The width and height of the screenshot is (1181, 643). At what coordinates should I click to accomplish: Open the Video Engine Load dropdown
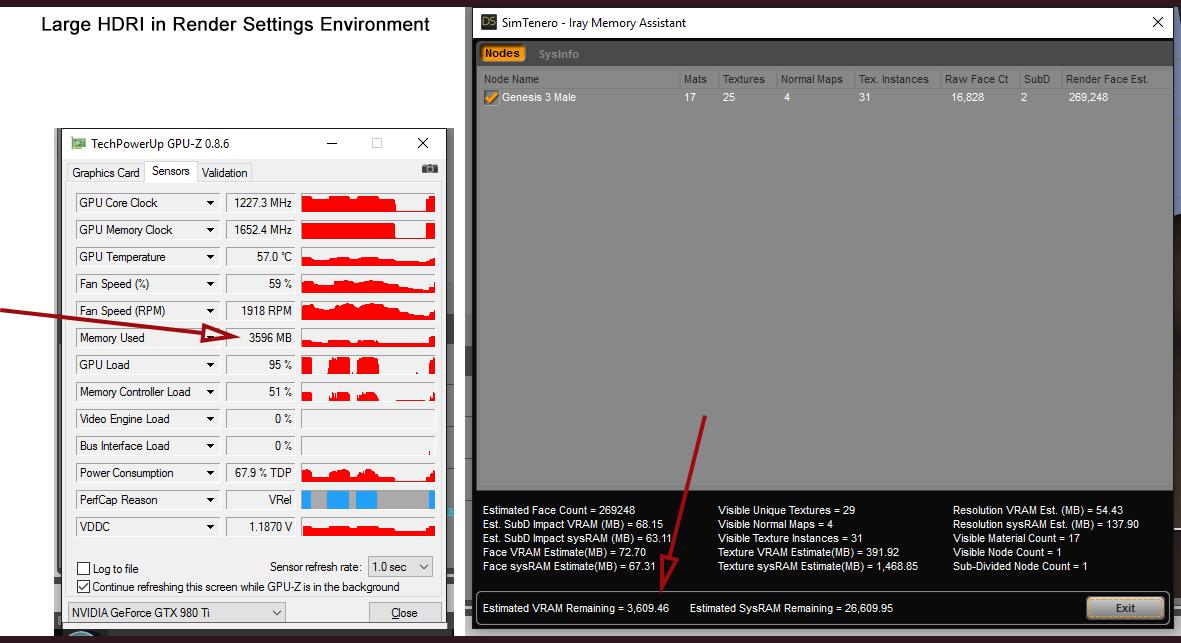pyautogui.click(x=210, y=419)
